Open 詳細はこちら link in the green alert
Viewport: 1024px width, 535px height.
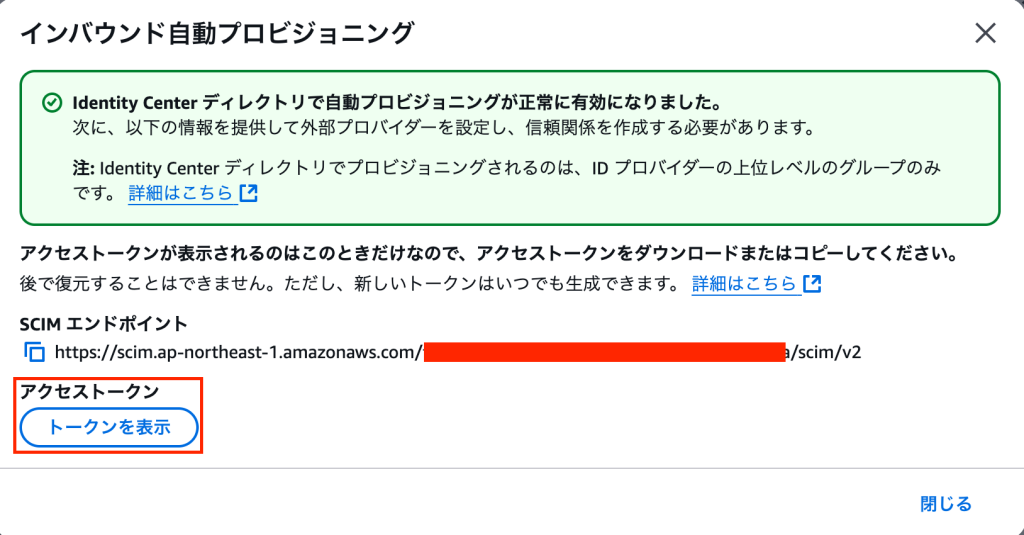click(x=182, y=193)
